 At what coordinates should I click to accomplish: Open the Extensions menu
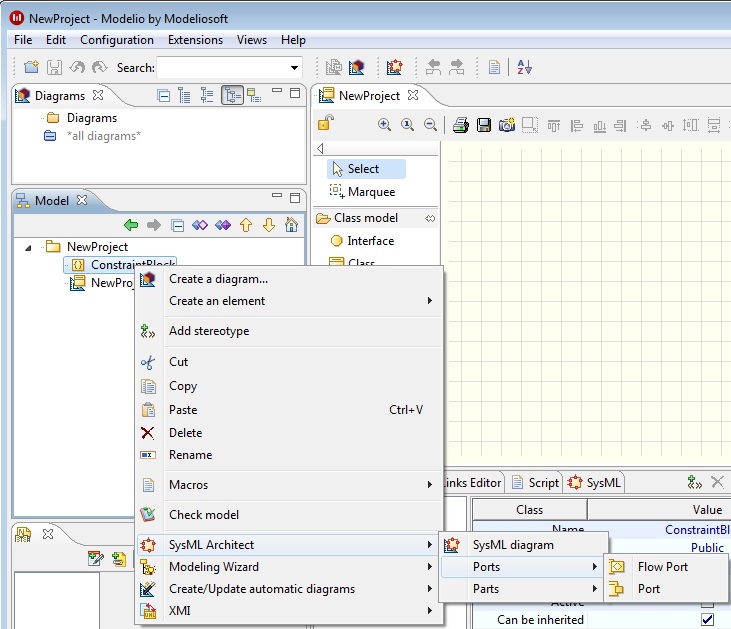pyautogui.click(x=195, y=40)
